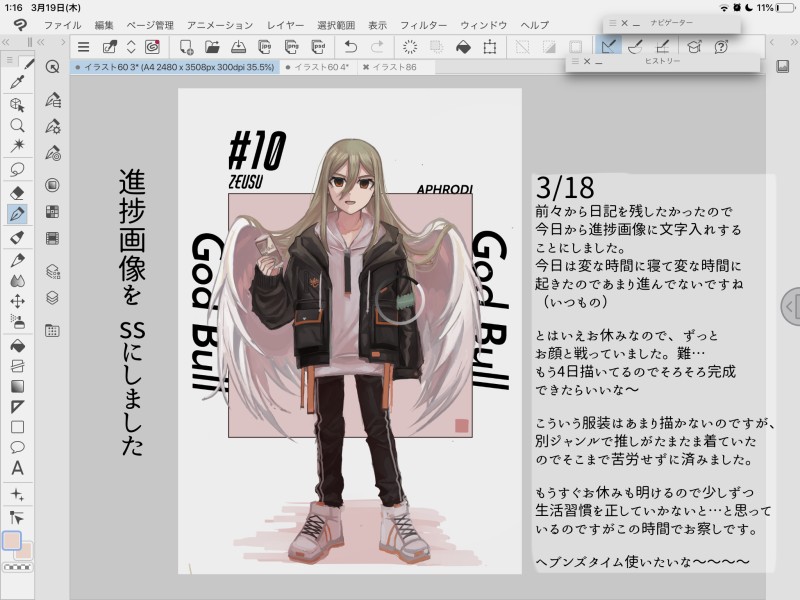Pick the Text tool

tap(17, 468)
